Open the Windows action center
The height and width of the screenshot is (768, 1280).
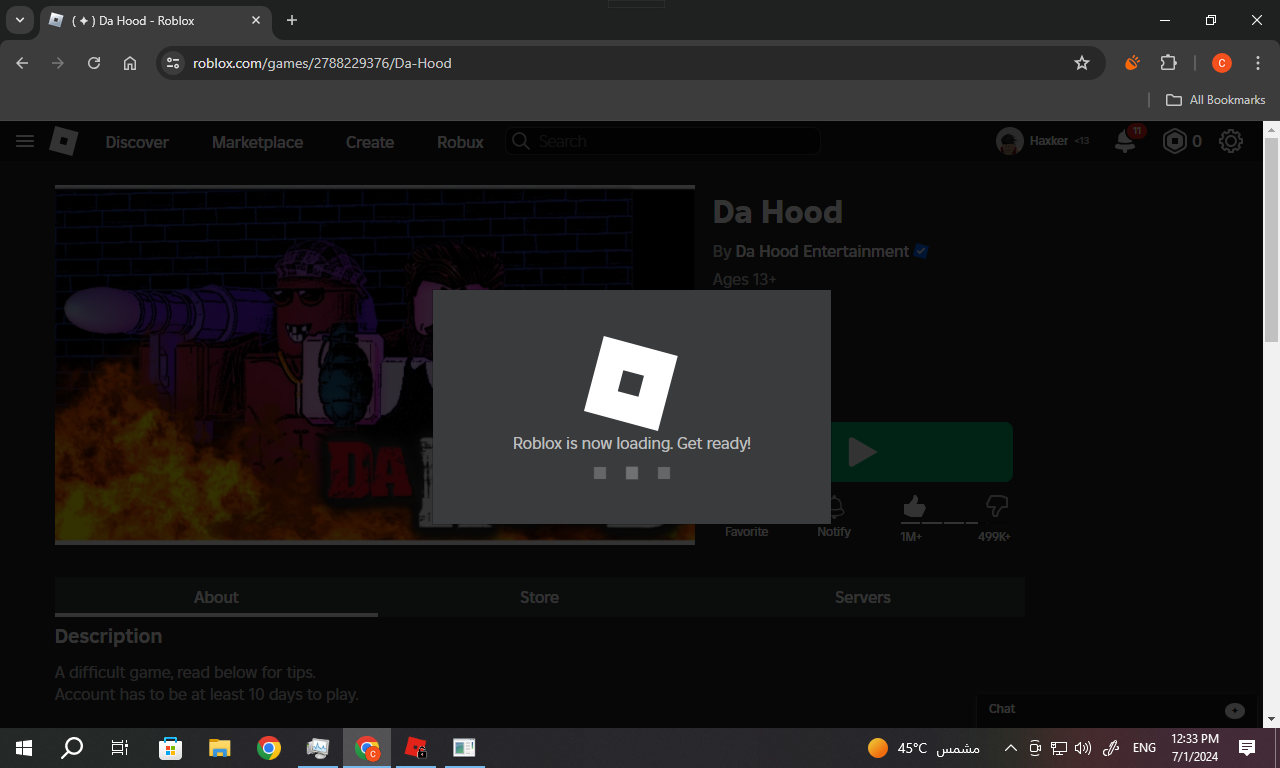pos(1247,748)
